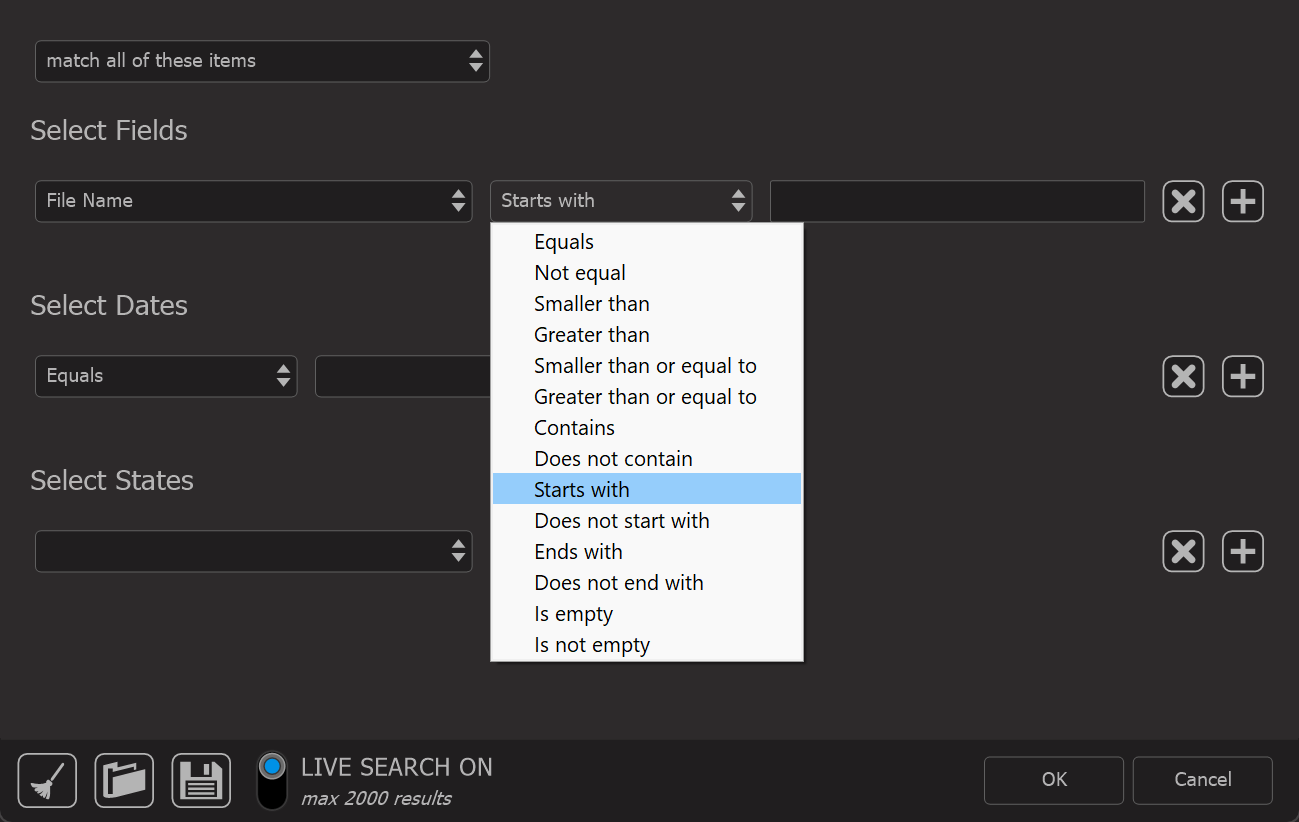Add another row under Select States
Viewport: 1299px width, 822px height.
pyautogui.click(x=1243, y=551)
